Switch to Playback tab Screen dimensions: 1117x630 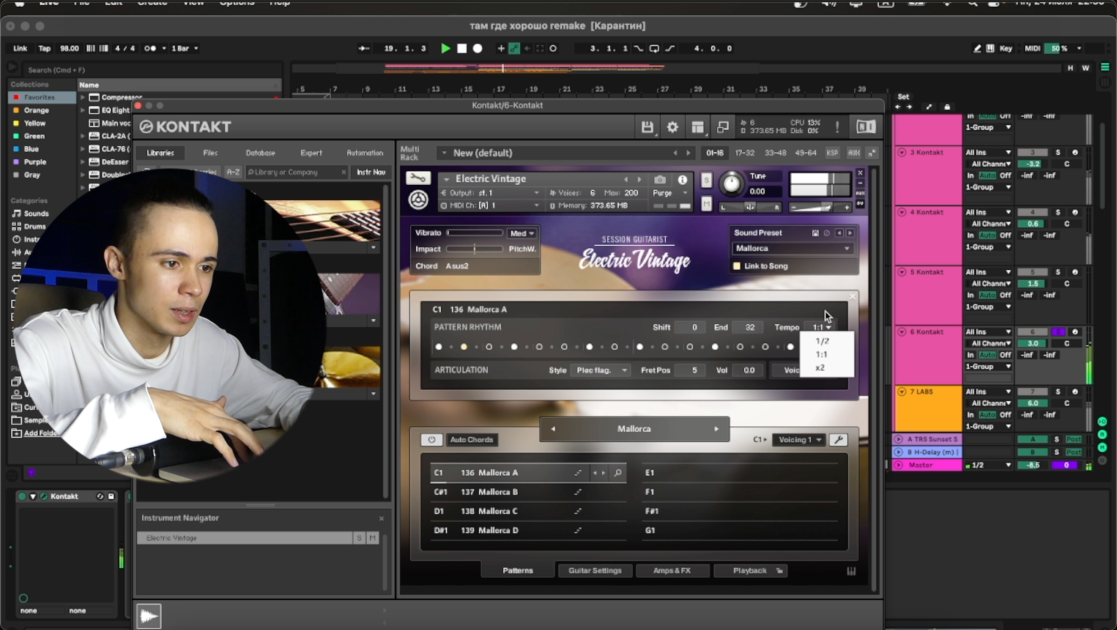[x=750, y=571]
